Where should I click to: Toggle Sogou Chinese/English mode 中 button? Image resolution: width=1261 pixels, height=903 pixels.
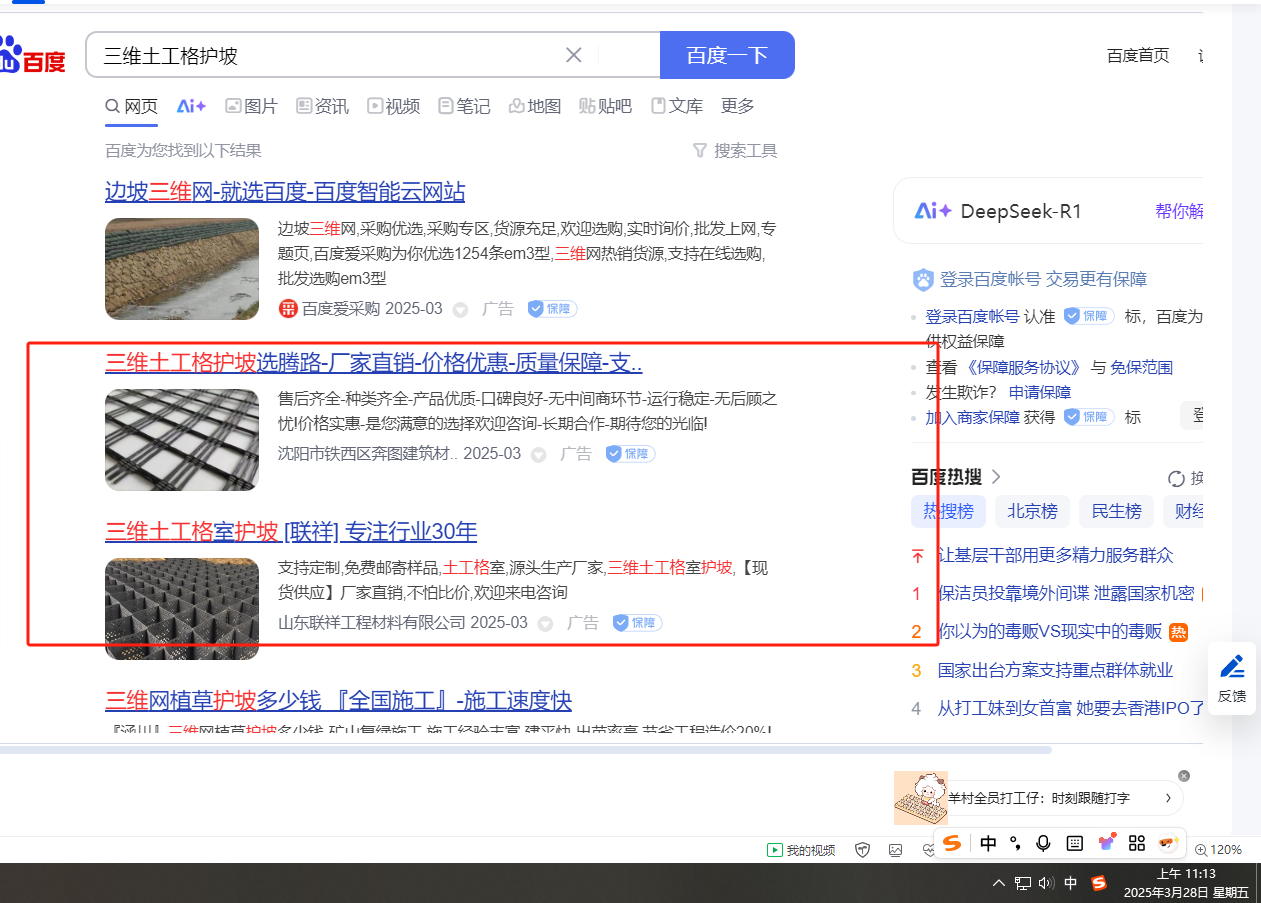pyautogui.click(x=988, y=843)
